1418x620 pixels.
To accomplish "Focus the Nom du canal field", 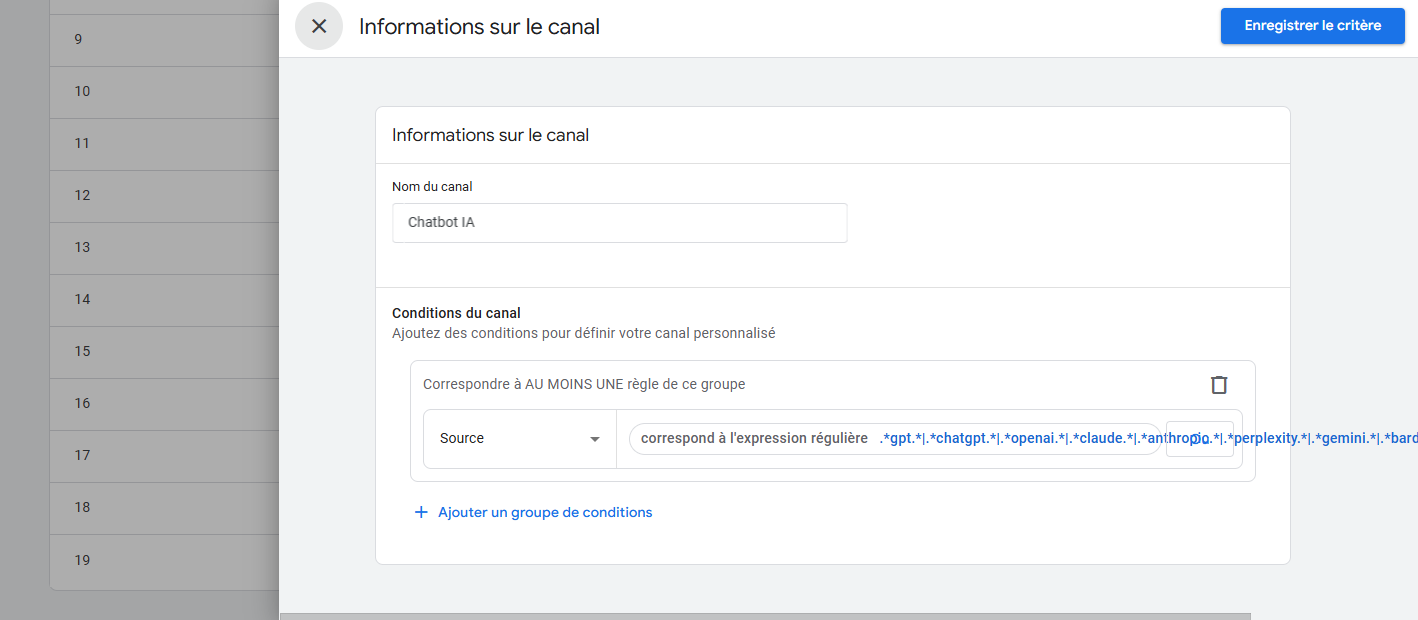I will [x=619, y=223].
